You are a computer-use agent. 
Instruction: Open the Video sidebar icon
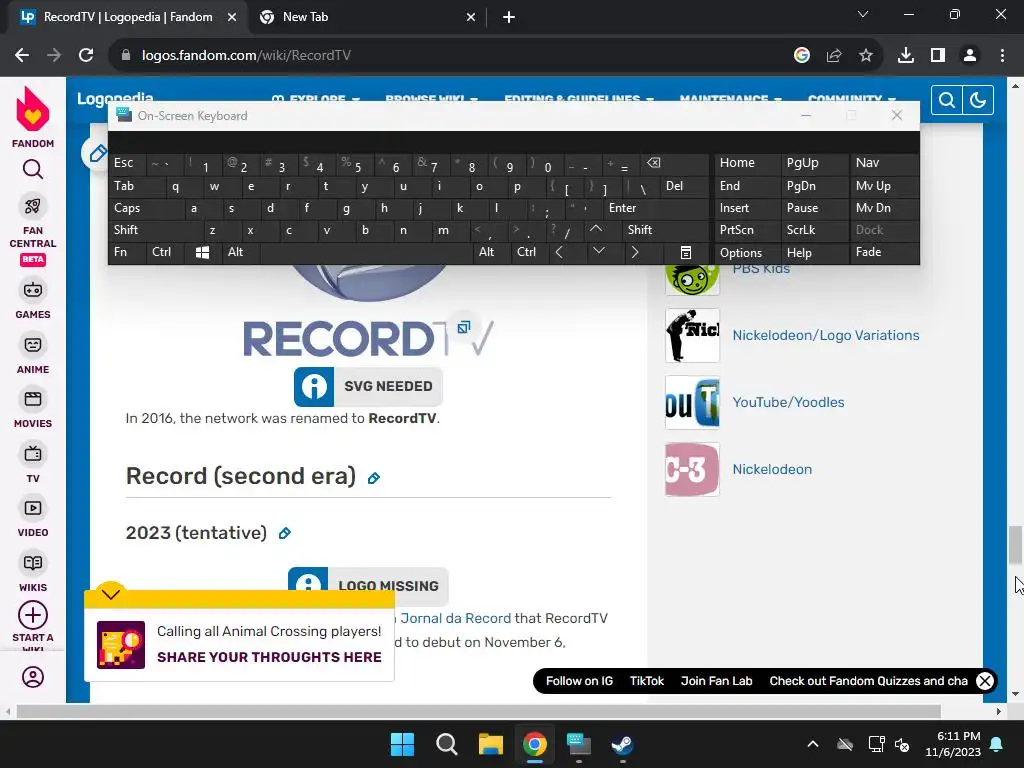tap(33, 508)
